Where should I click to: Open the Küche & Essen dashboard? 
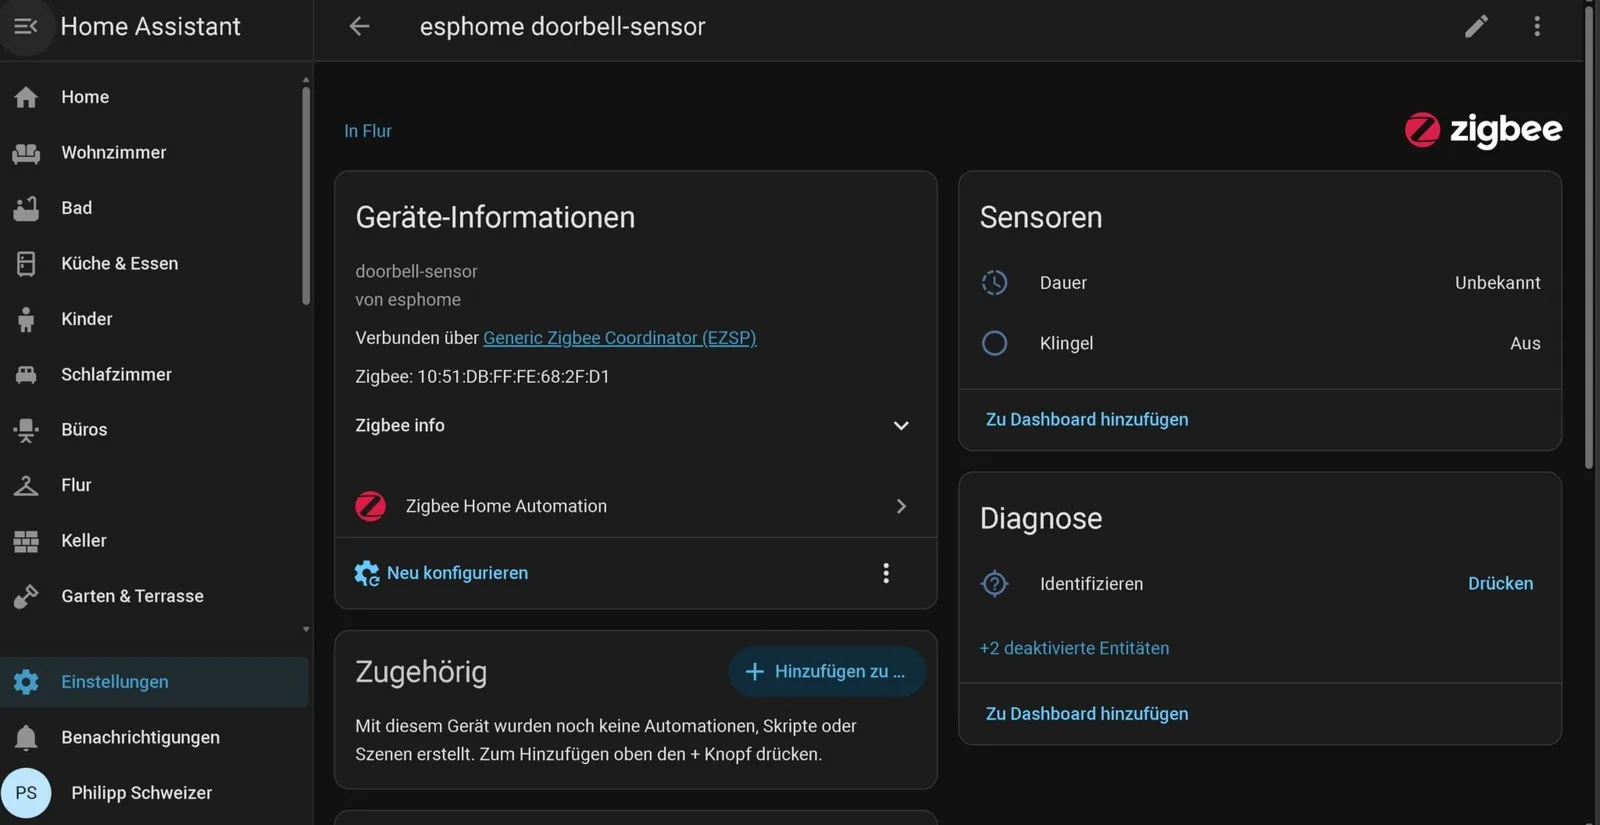point(155,264)
